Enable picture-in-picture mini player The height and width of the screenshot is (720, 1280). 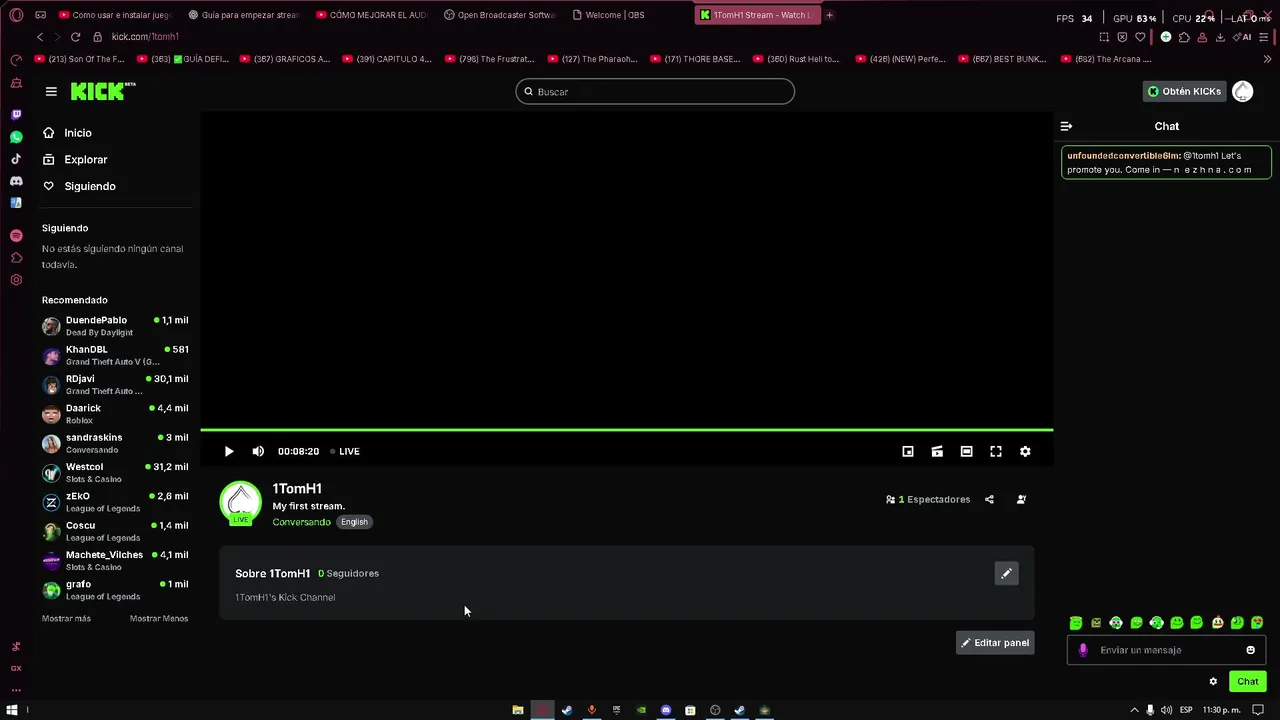tap(908, 451)
